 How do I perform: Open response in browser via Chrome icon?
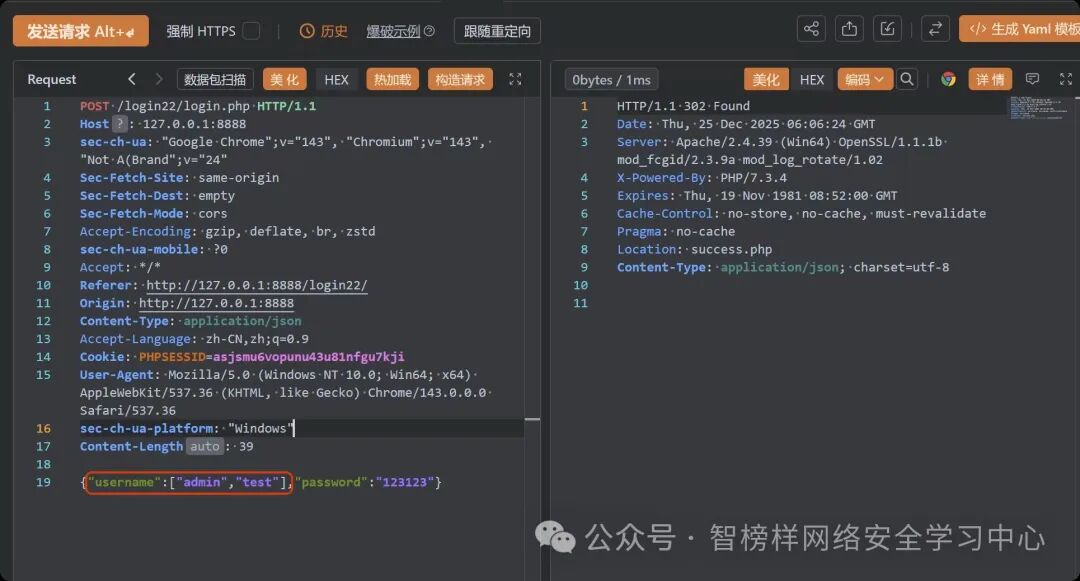click(x=948, y=79)
